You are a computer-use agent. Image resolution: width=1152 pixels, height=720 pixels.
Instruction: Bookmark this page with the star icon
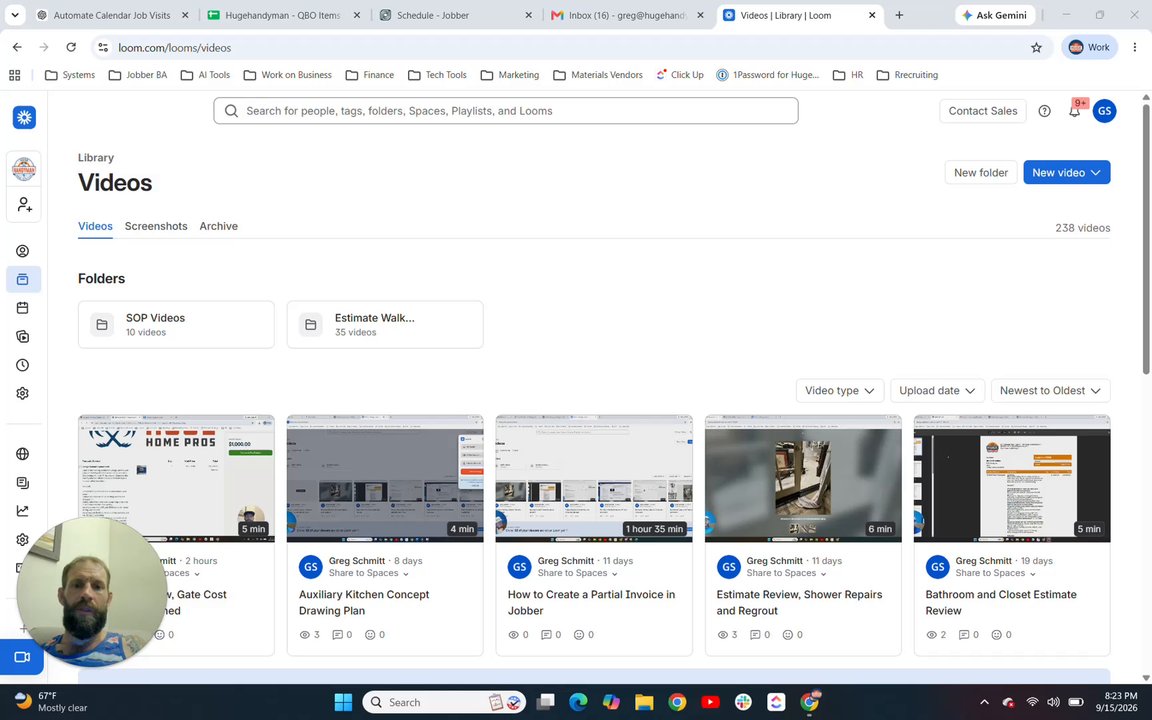1036,48
